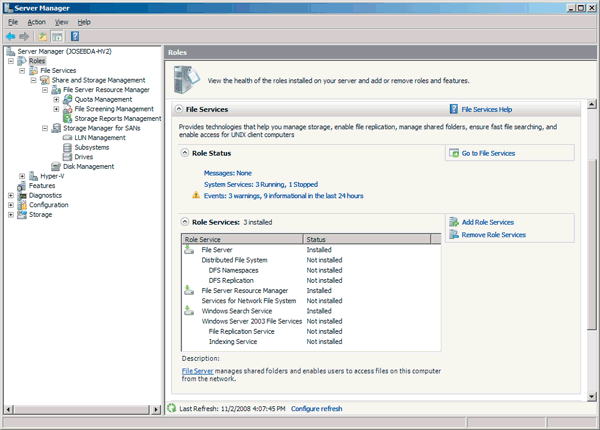Click the blue Help toolbar icon
The height and width of the screenshot is (430, 600).
(x=75, y=37)
